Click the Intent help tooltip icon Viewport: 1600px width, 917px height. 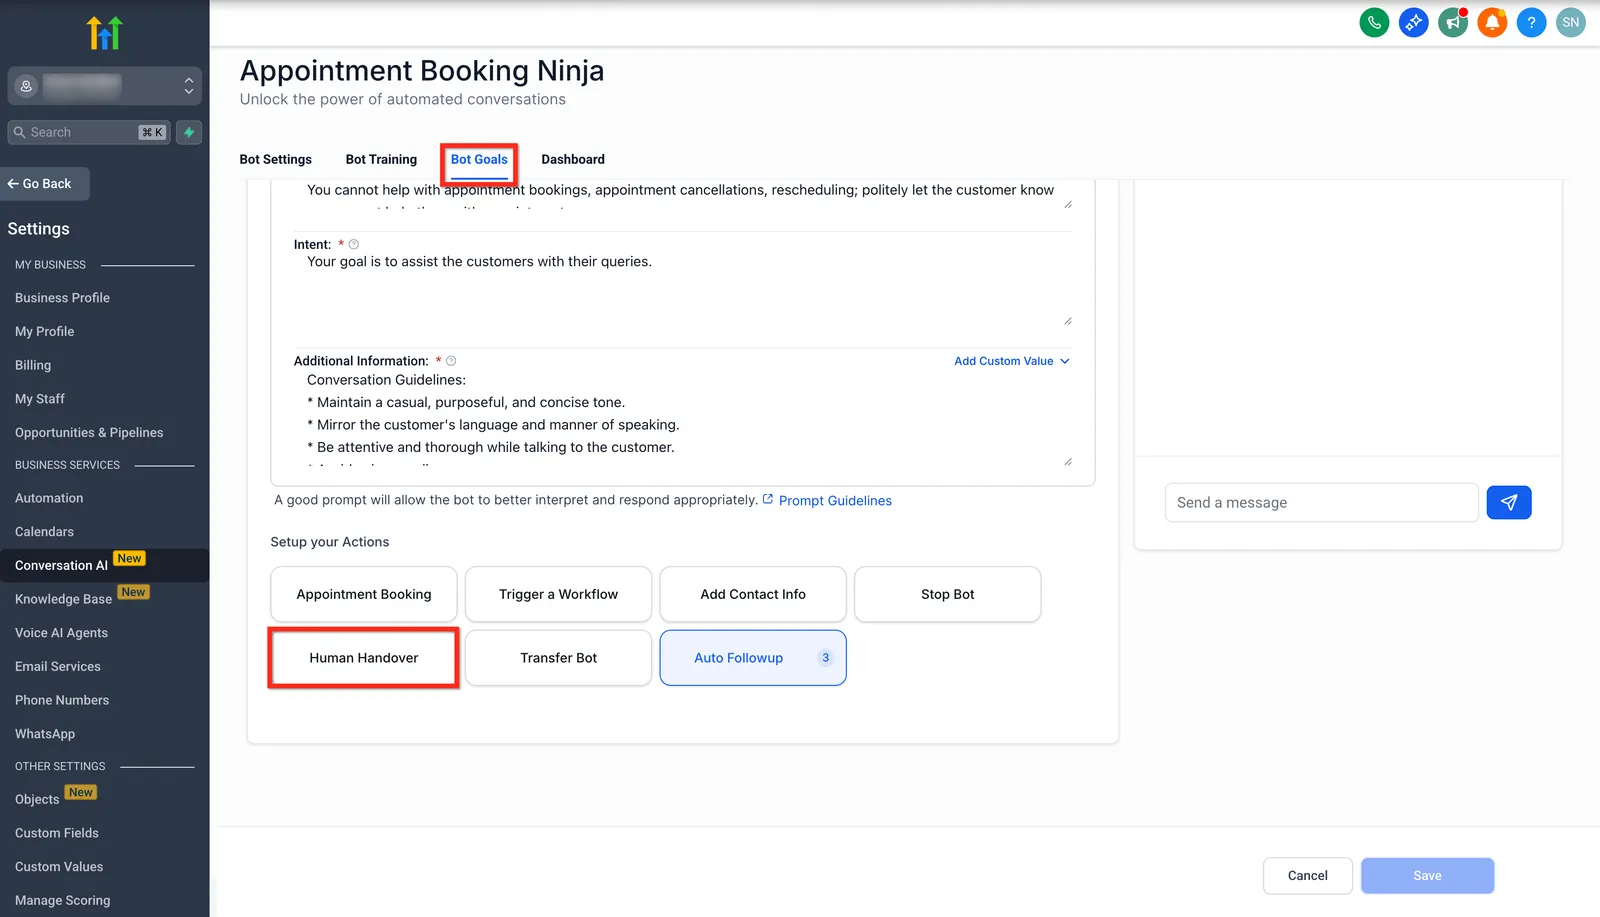354,244
